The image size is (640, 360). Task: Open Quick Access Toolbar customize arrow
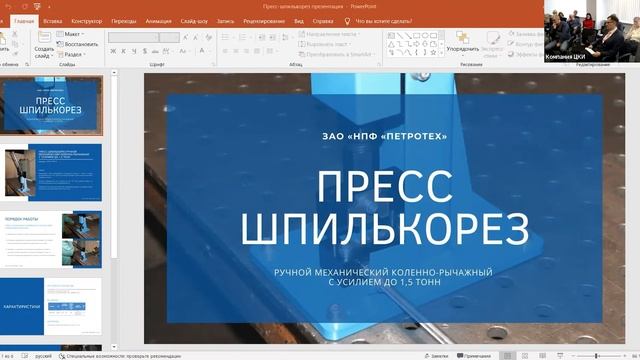coord(49,7)
